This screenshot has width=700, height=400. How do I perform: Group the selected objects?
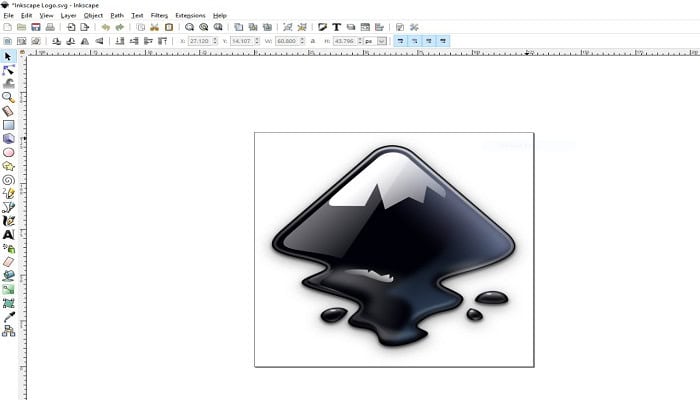(288, 27)
